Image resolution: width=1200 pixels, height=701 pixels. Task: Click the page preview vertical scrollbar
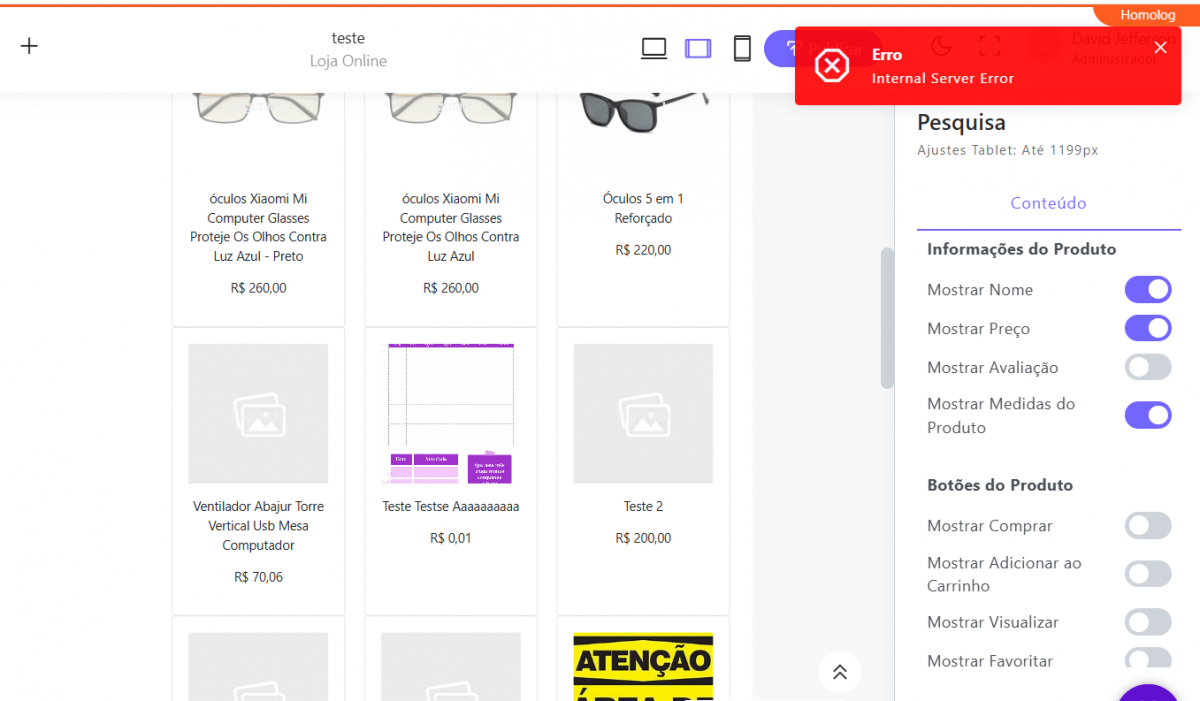tap(887, 318)
